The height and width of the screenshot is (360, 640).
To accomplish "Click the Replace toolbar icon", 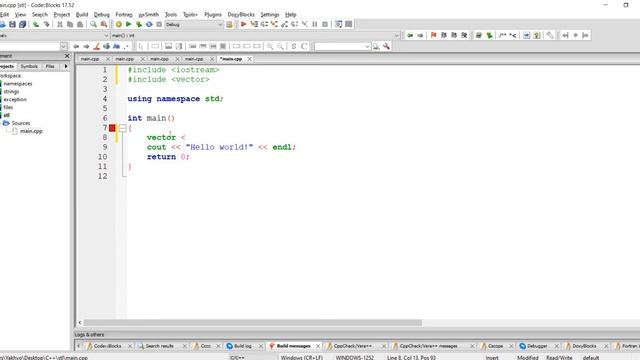I will (x=104, y=24).
